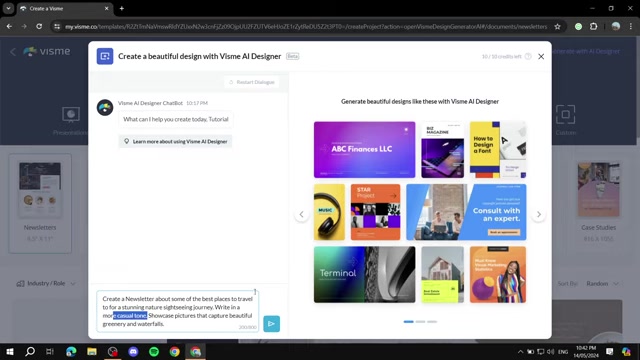The image size is (640, 360).
Task: Show previous design examples with left arrow
Action: 301,214
